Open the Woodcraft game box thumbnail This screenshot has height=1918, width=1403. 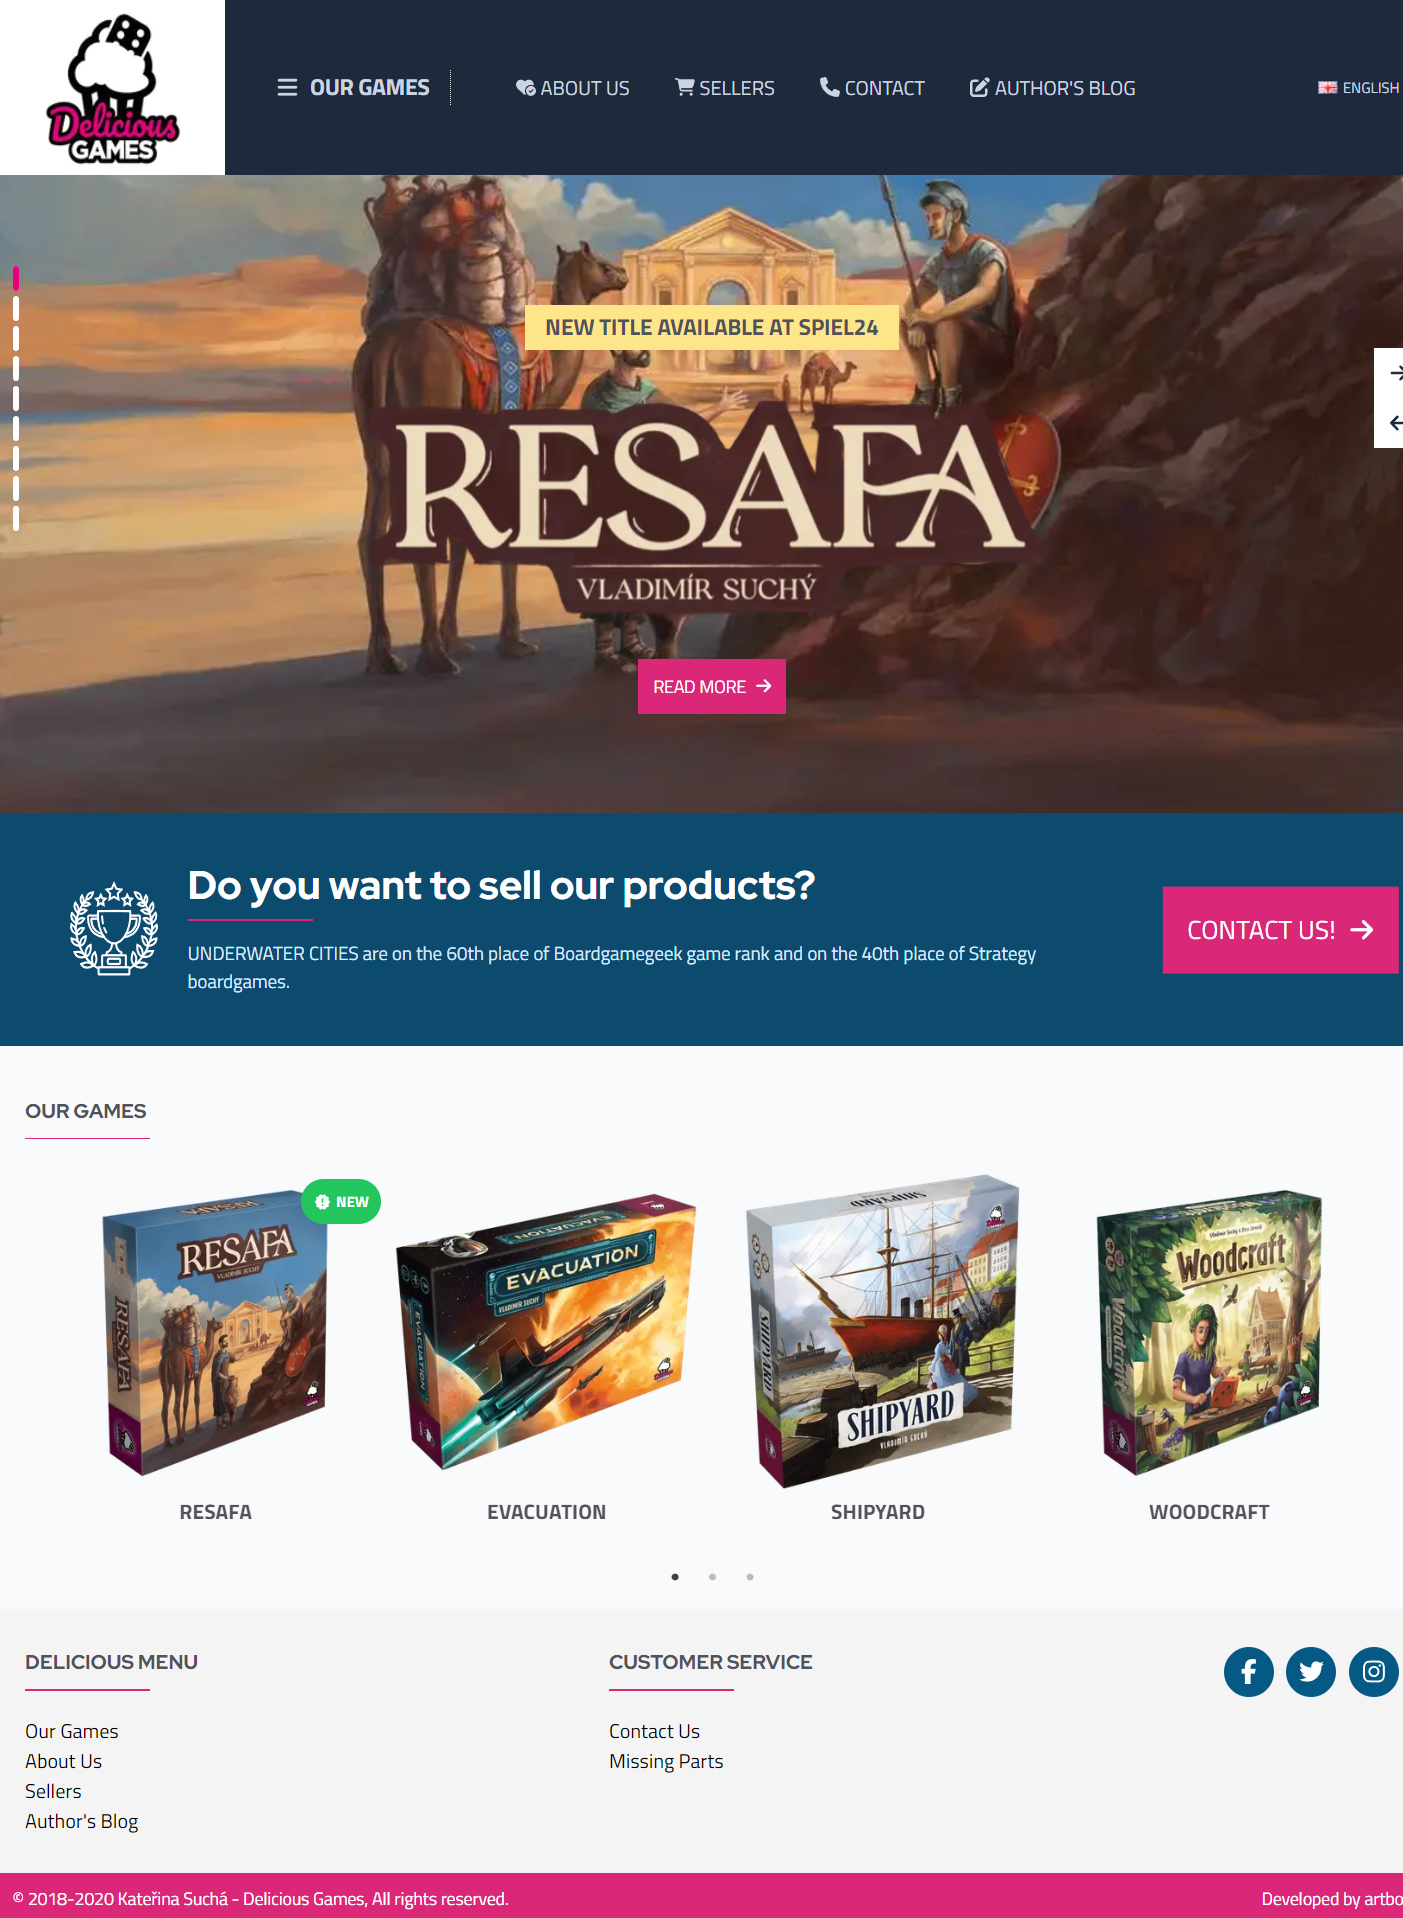1209,1331
